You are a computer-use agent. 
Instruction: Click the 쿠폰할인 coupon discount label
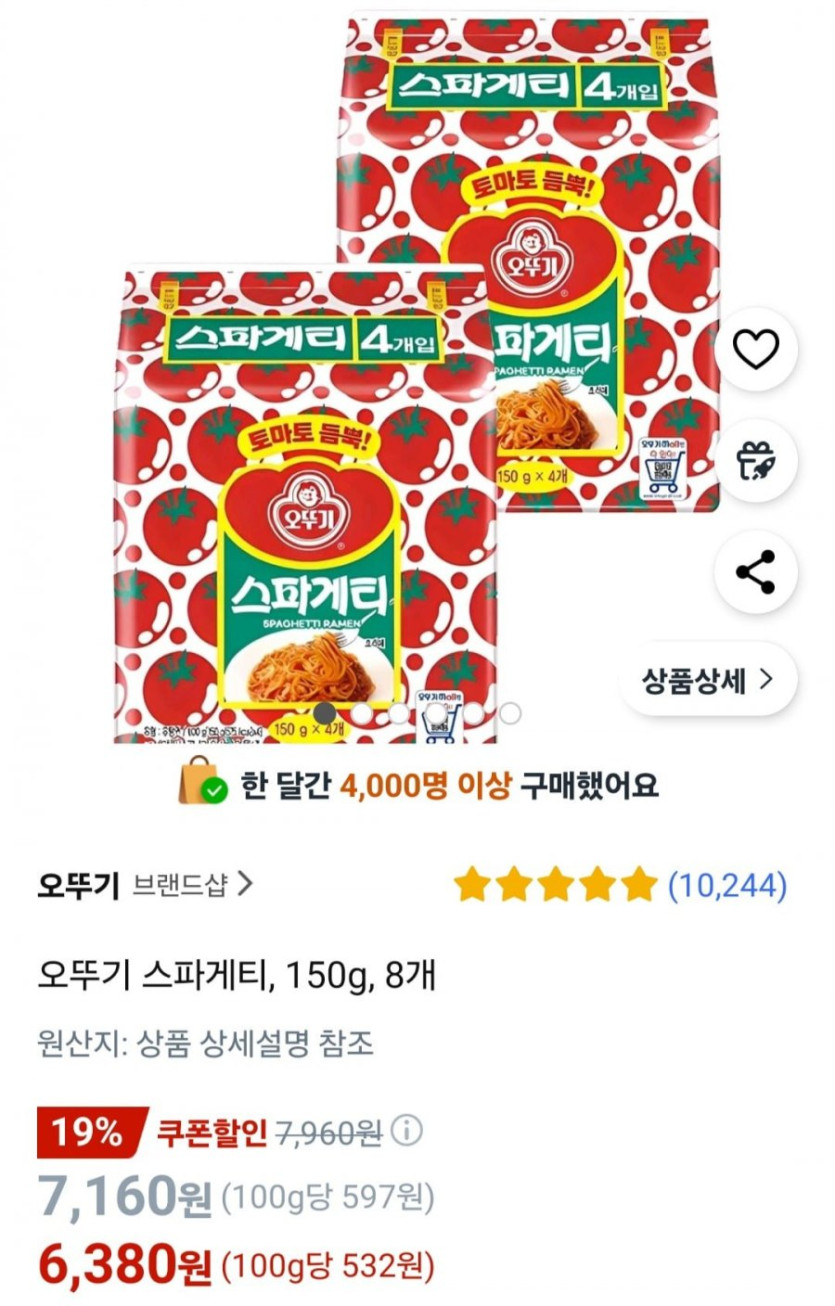tap(211, 1132)
